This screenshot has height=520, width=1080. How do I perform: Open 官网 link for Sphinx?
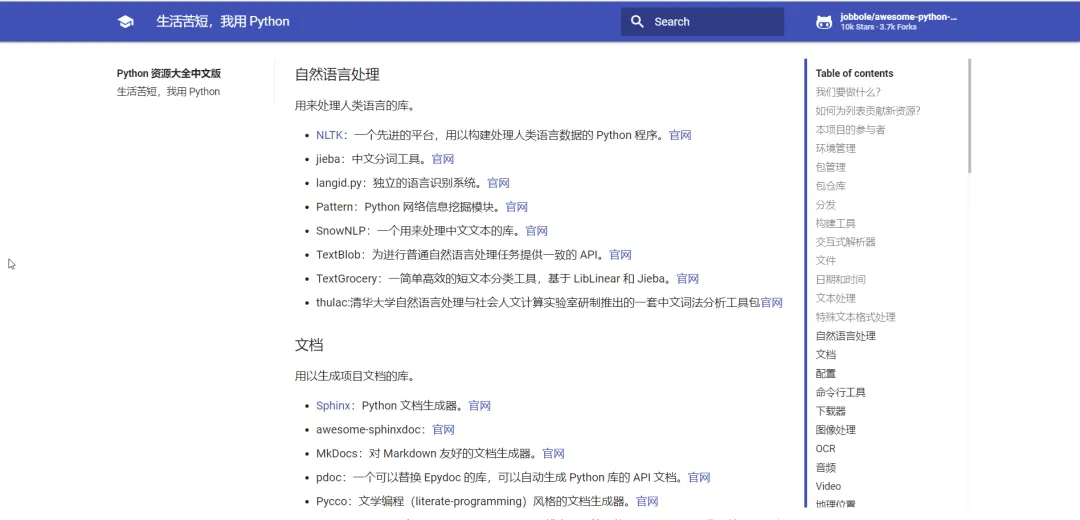(479, 406)
